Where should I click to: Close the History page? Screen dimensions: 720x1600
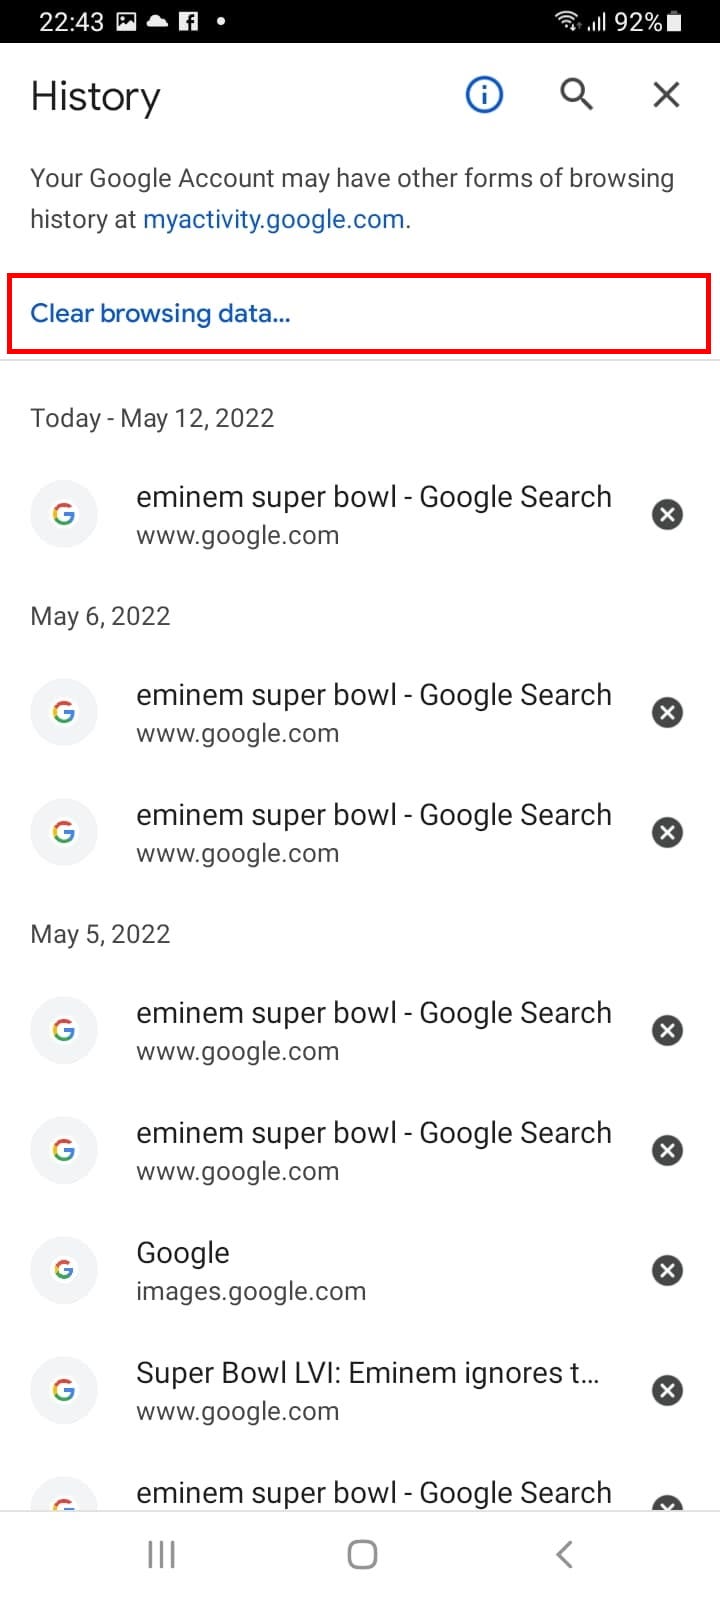tap(665, 94)
